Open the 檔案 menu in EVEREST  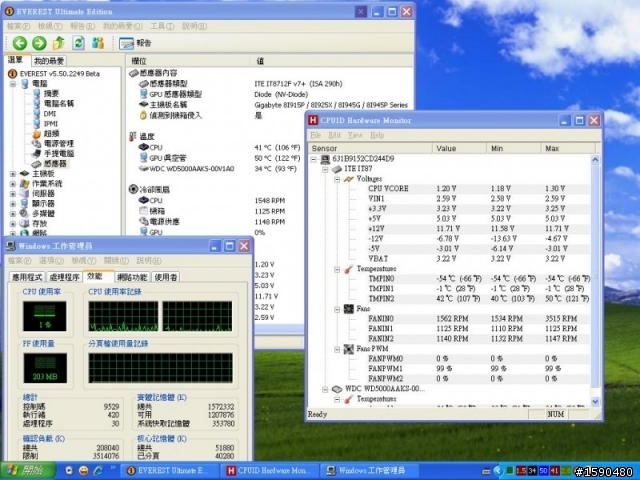coord(18,26)
